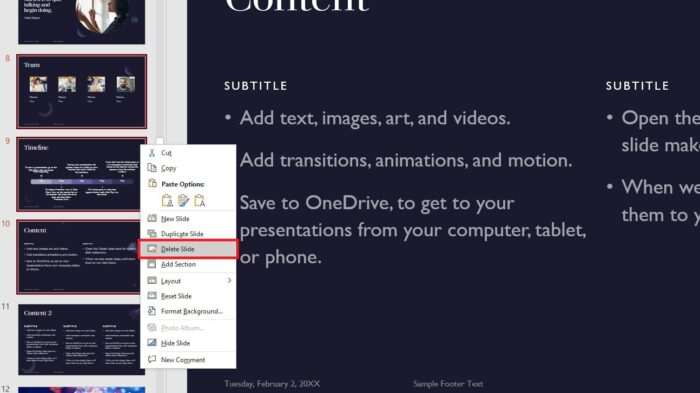Viewport: 700px width, 393px height.
Task: Click bullet 'Add text, images, art, and videos.'
Action: tap(375, 118)
